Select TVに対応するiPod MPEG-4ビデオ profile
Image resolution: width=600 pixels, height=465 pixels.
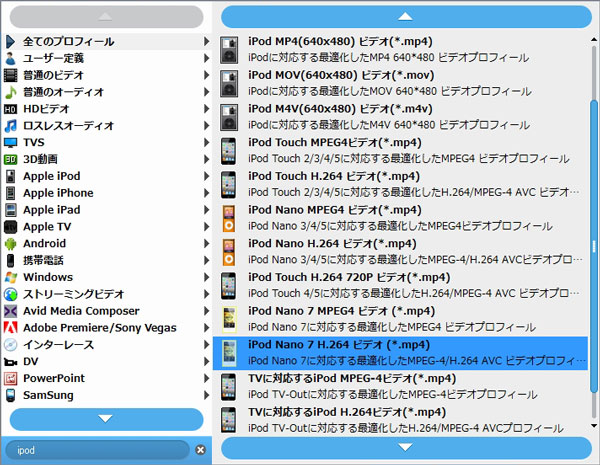point(400,387)
